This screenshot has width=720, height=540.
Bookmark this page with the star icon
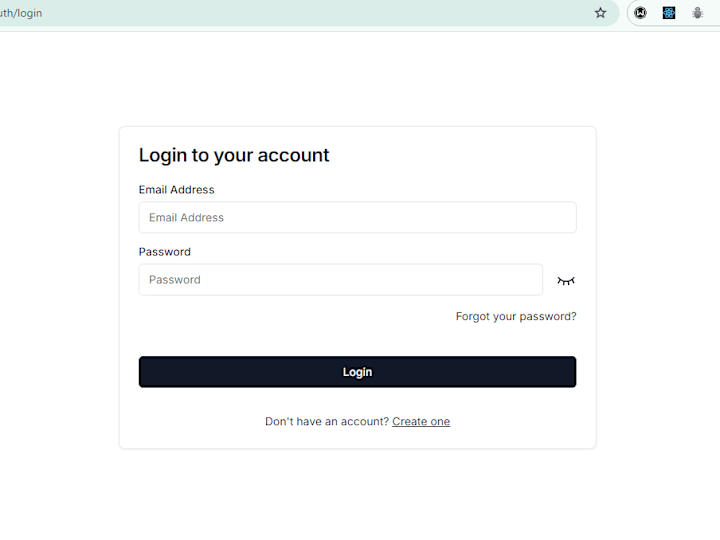600,13
